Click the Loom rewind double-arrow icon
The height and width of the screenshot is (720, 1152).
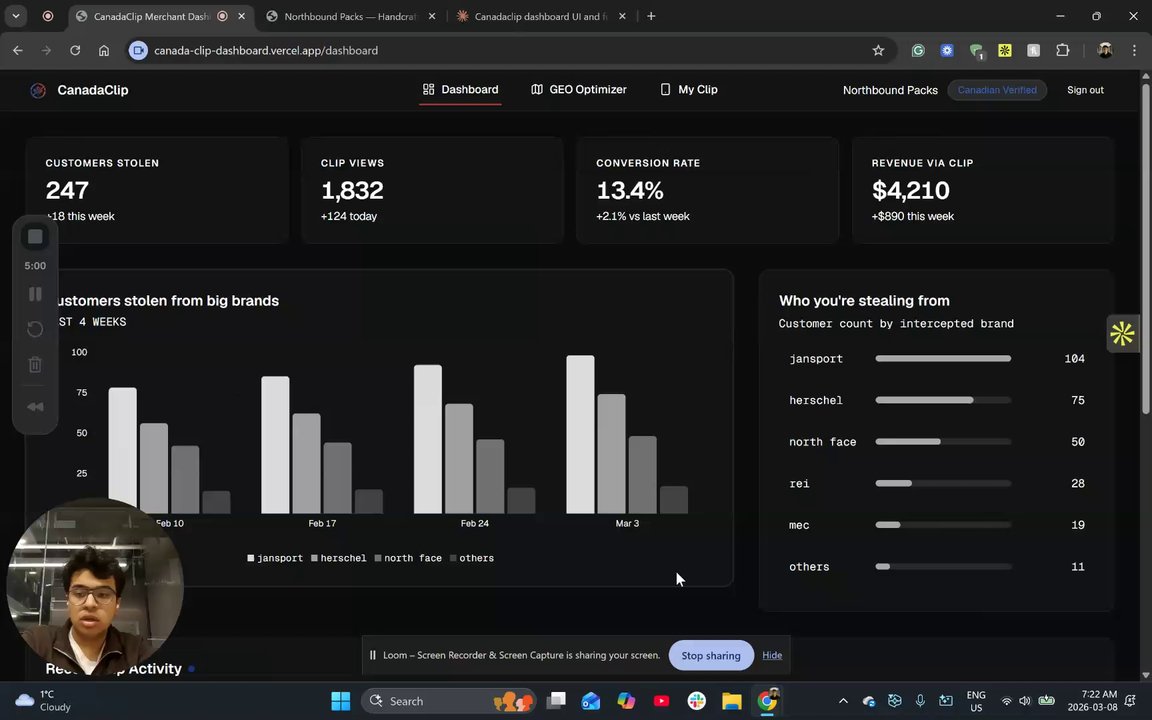tap(35, 407)
